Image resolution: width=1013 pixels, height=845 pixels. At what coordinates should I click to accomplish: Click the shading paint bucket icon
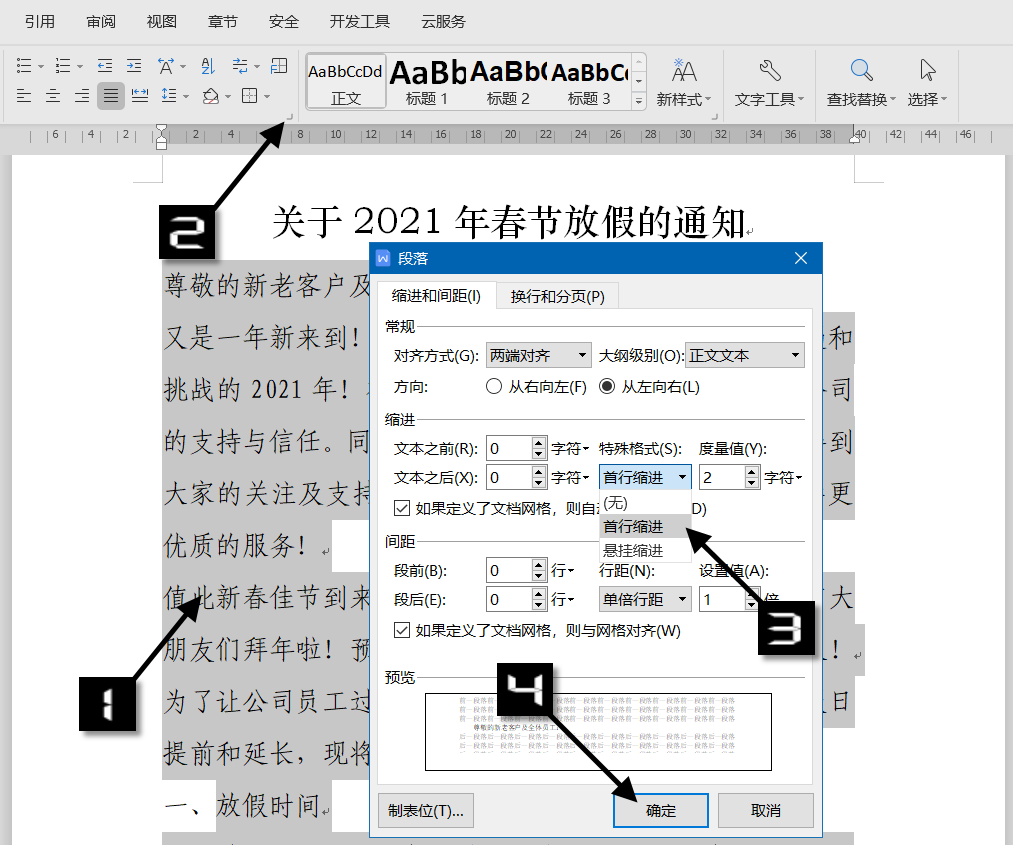click(211, 96)
